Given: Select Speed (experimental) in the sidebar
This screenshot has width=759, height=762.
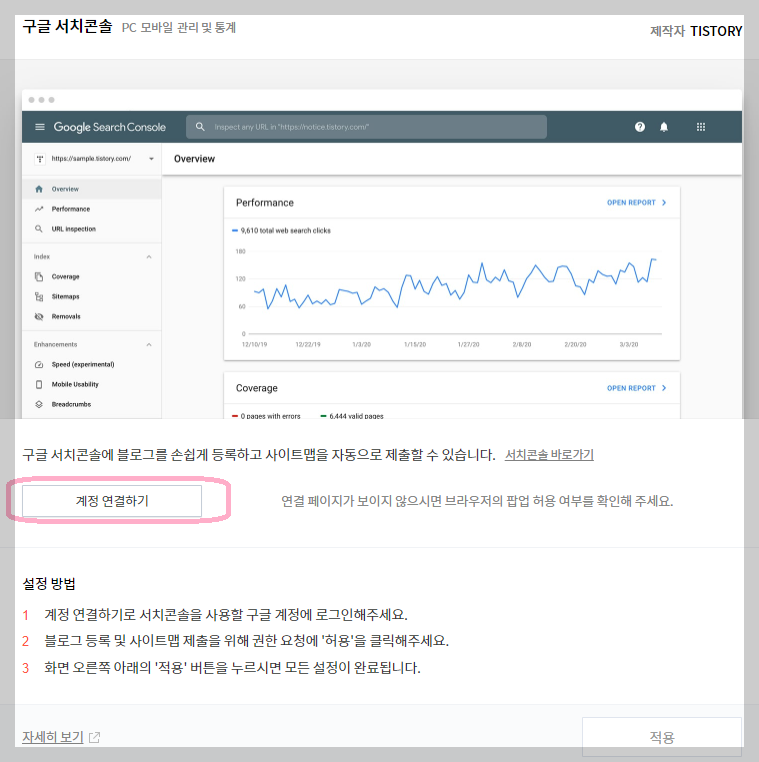Looking at the screenshot, I should tap(92, 364).
